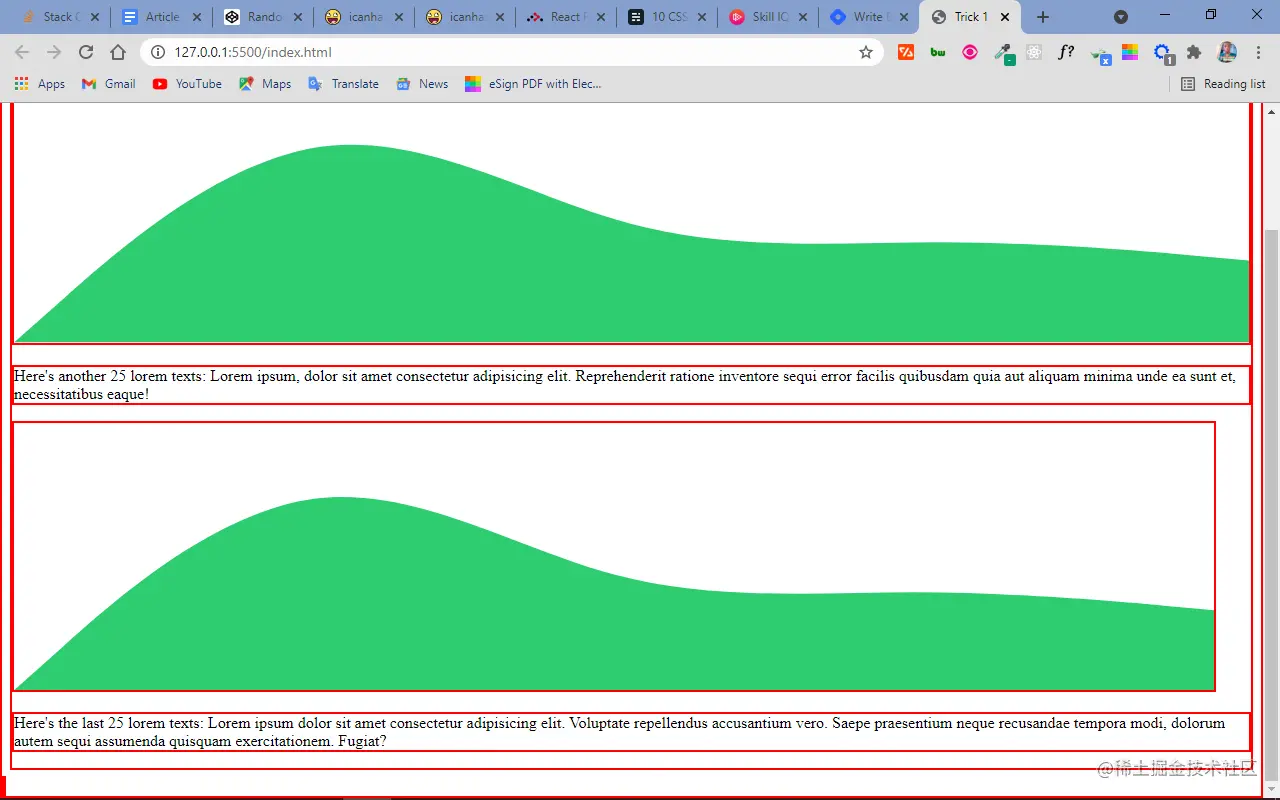Click the page's vertical scrollbar thumb

(x=1271, y=450)
